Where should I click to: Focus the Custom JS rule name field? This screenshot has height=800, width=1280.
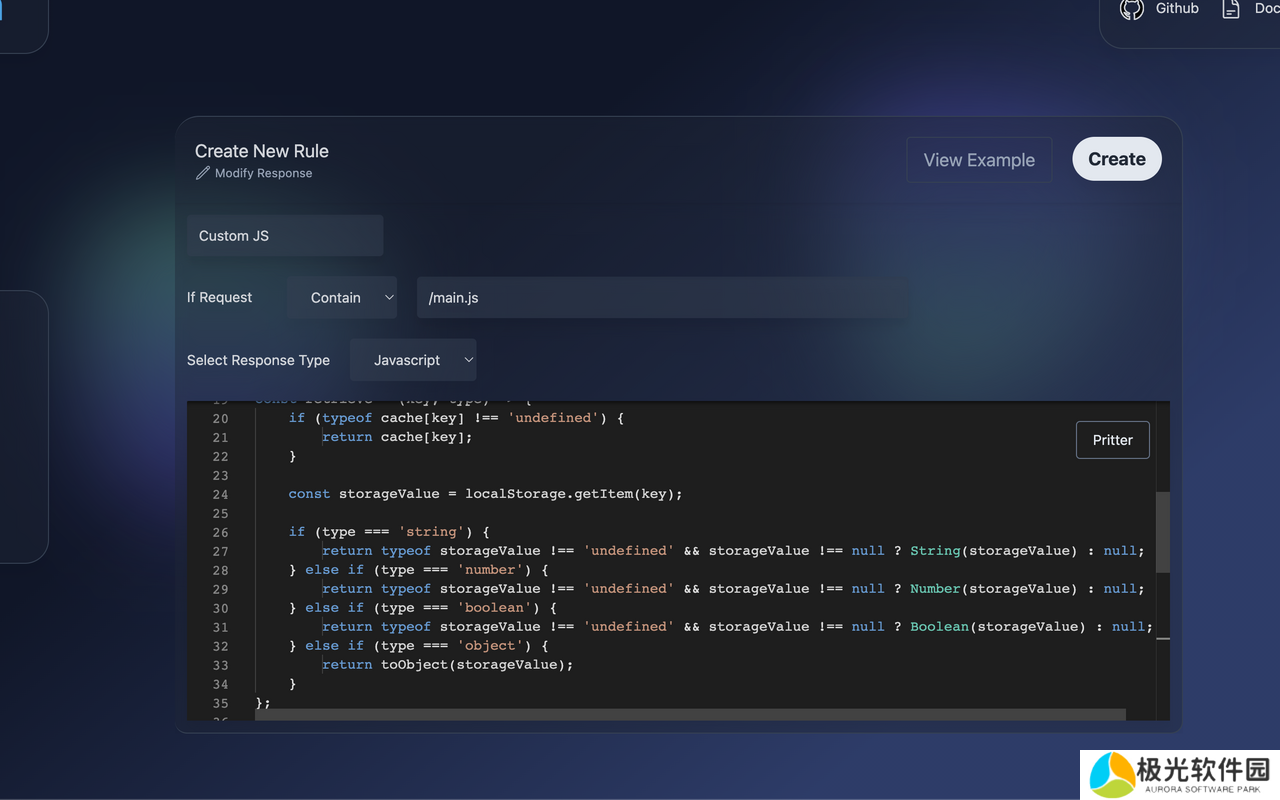pos(285,236)
